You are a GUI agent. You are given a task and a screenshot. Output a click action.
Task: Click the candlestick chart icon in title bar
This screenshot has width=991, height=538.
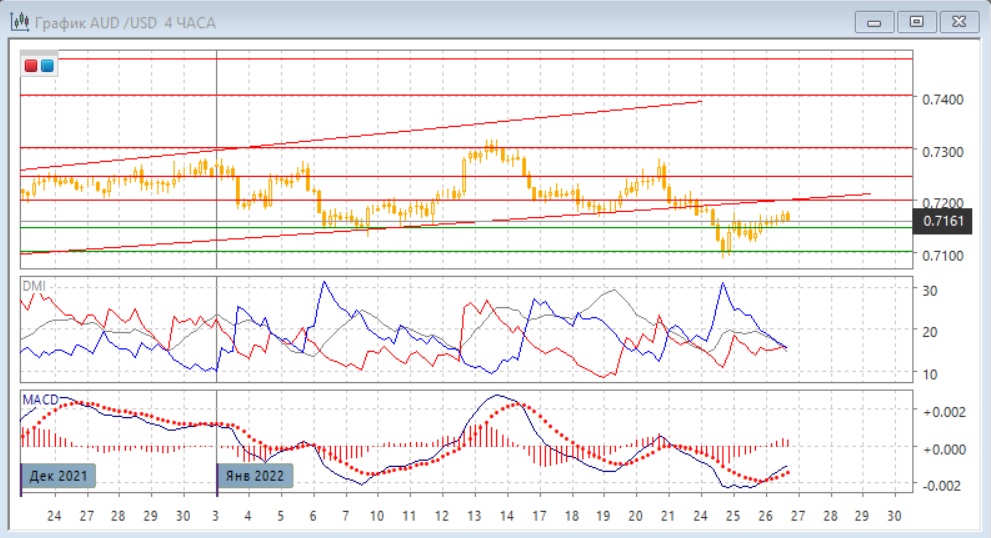pyautogui.click(x=18, y=21)
